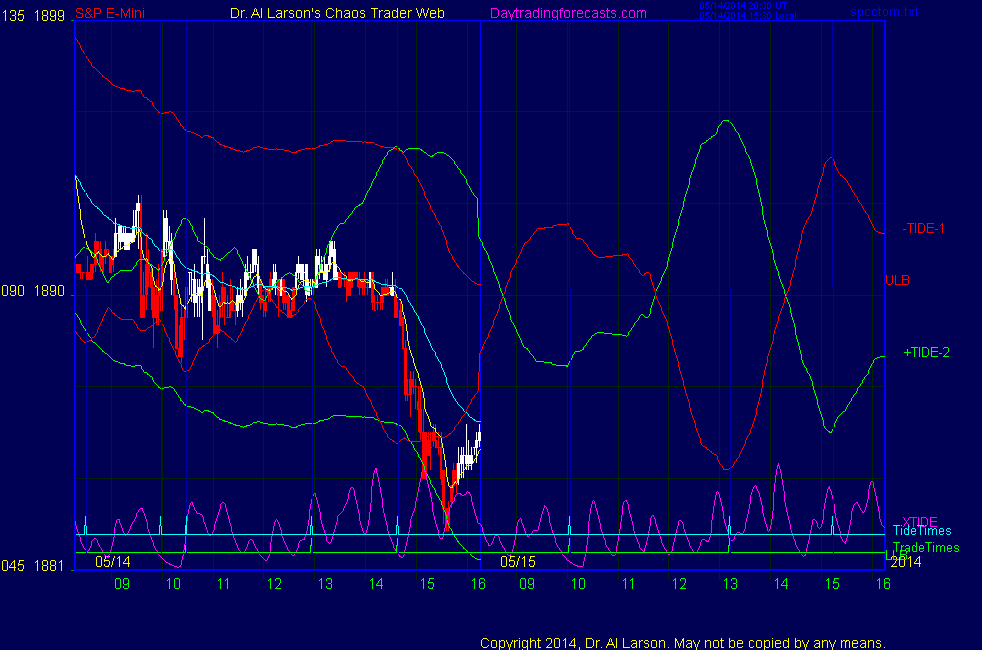Click the copyright notice for Dr. Al Larson
The height and width of the screenshot is (650, 982).
pos(683,643)
